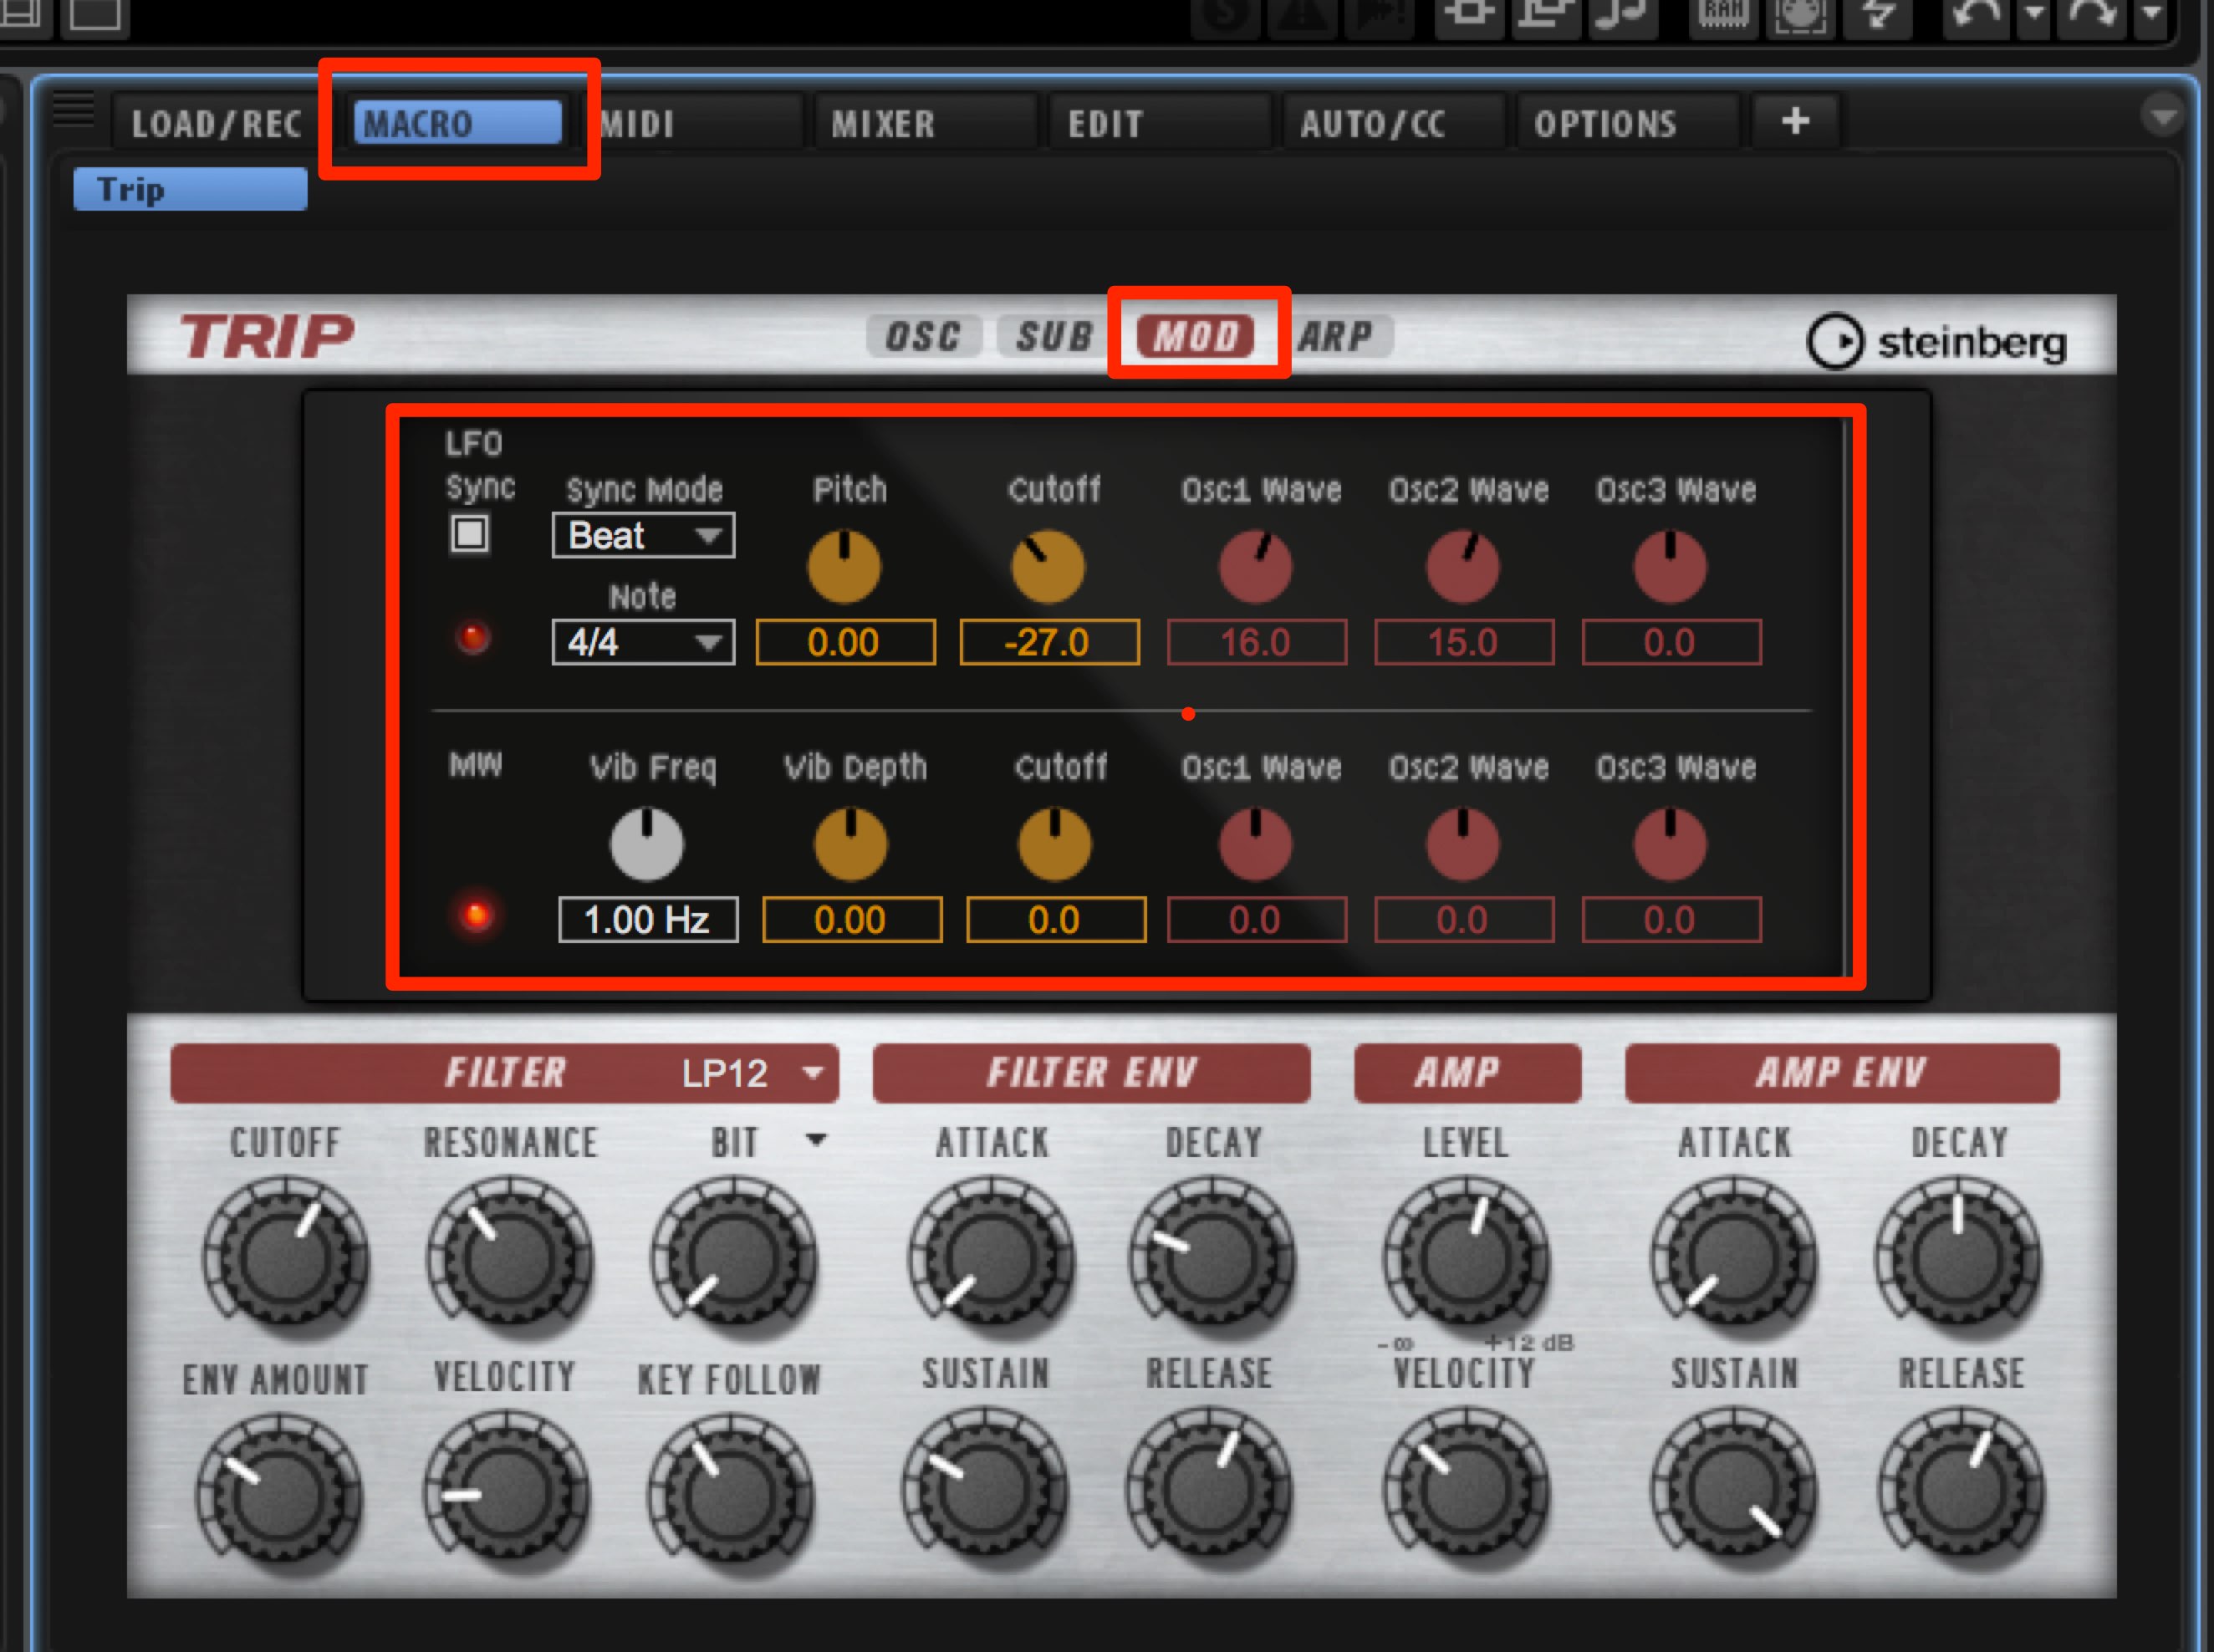The height and width of the screenshot is (1652, 2214).
Task: Toggle the LFO Sync checkbox
Action: click(x=469, y=533)
